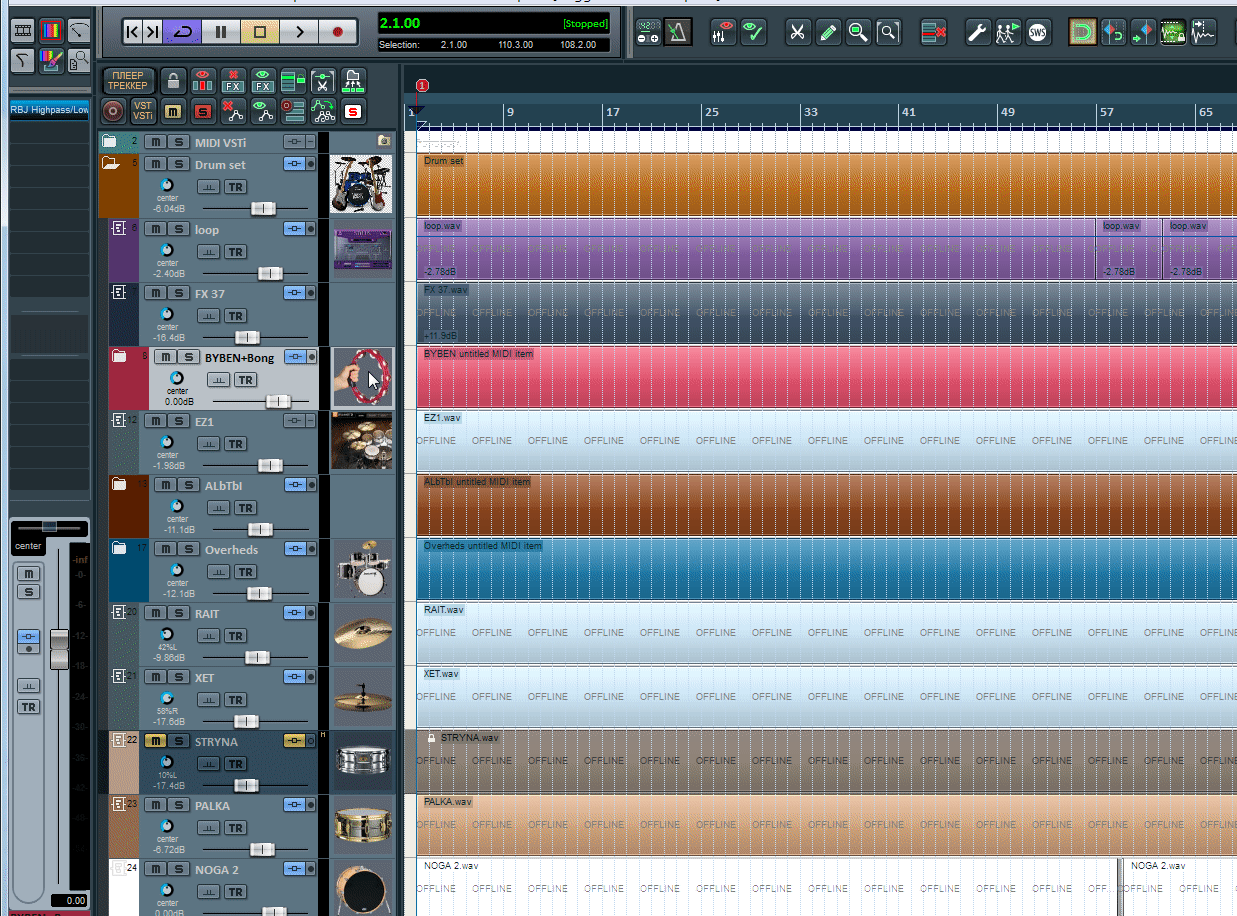Toggle the loop repeat button
The height and width of the screenshot is (916, 1237).
(x=182, y=32)
